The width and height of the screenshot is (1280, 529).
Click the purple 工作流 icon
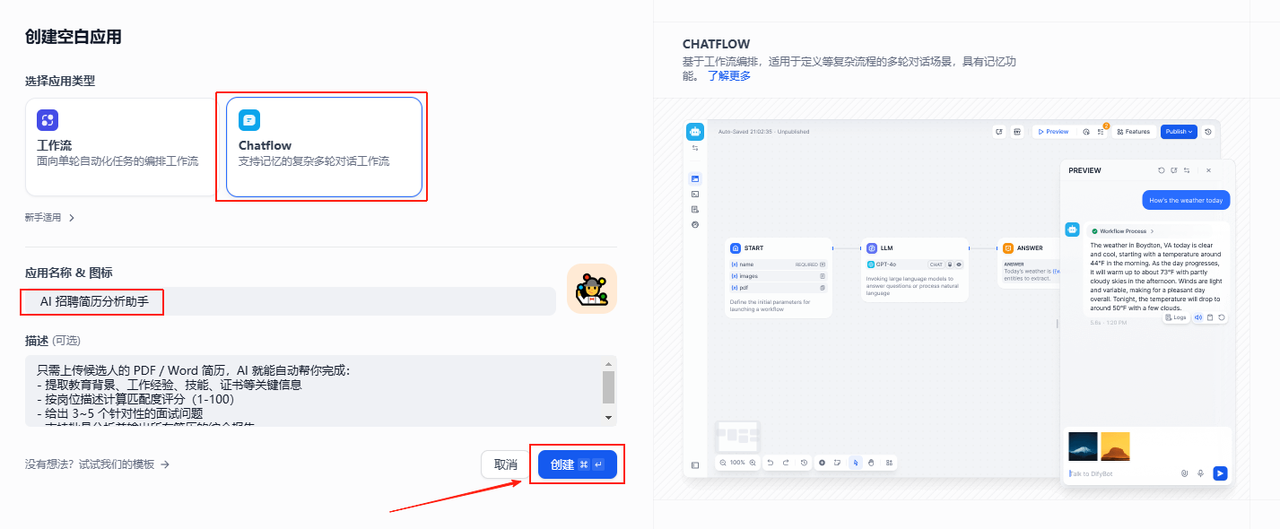48,121
